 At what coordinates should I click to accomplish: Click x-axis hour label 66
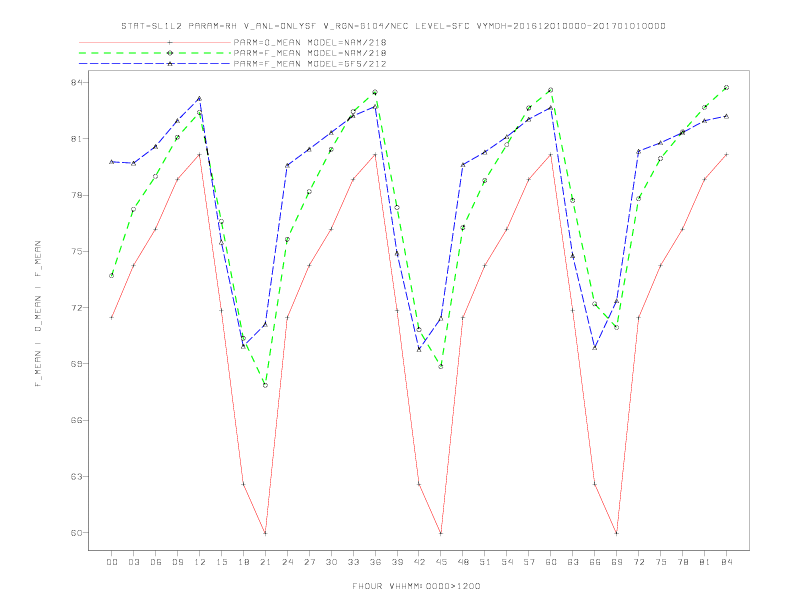pos(595,562)
